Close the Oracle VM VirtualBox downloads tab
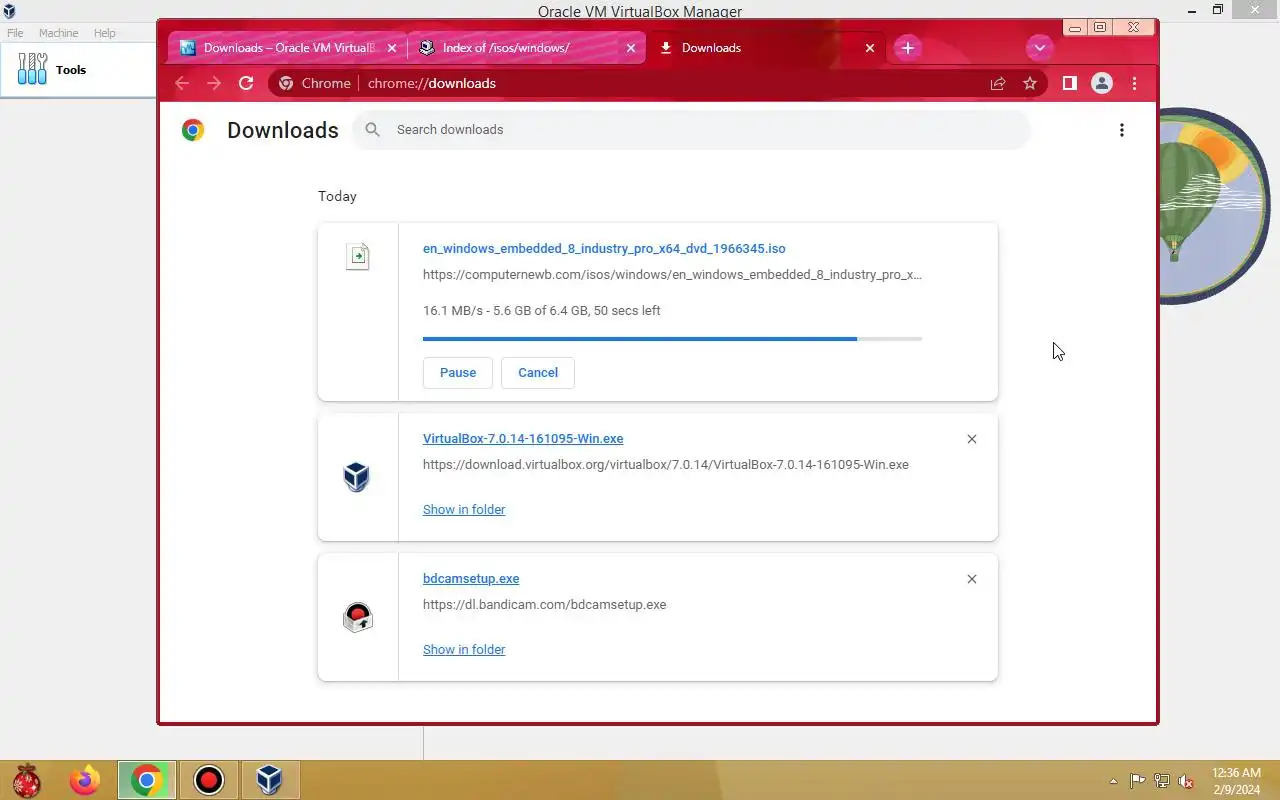Screen dimensions: 1280x800 pos(392,48)
